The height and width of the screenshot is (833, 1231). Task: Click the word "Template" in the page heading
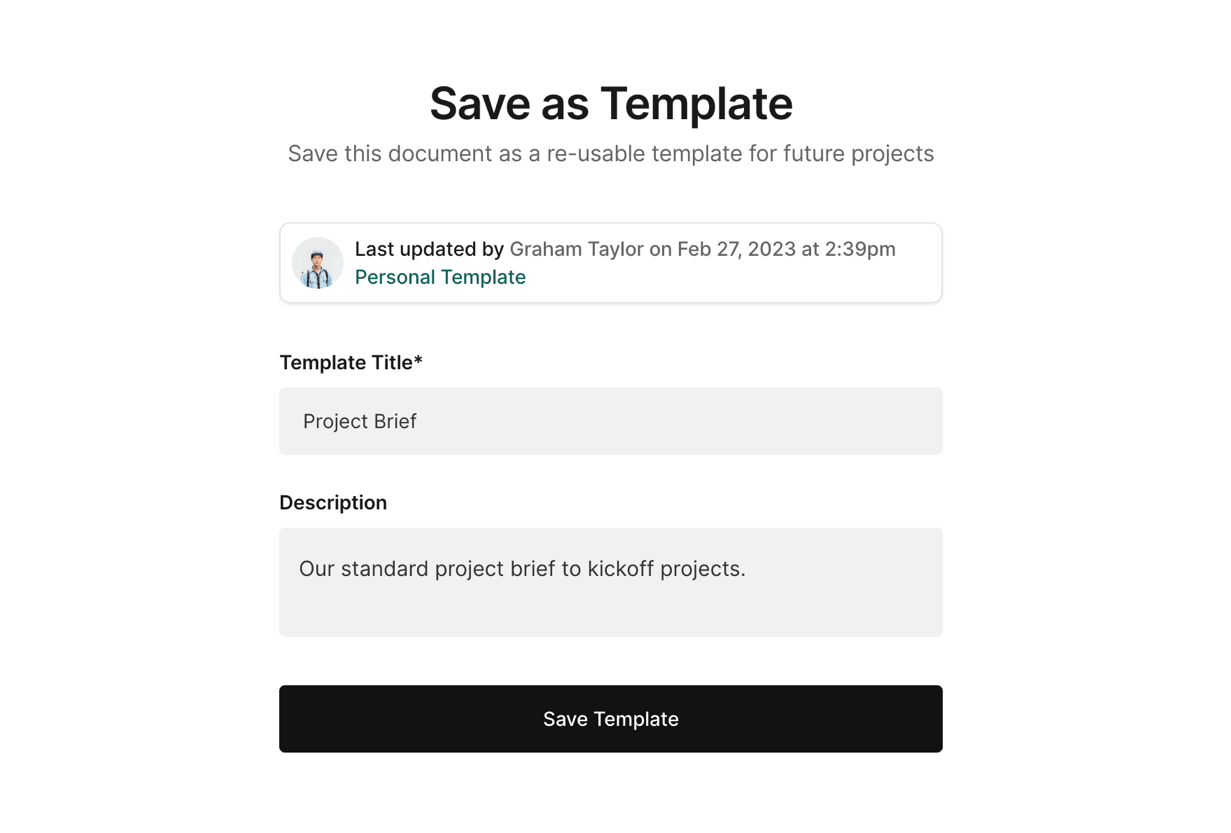tap(696, 104)
